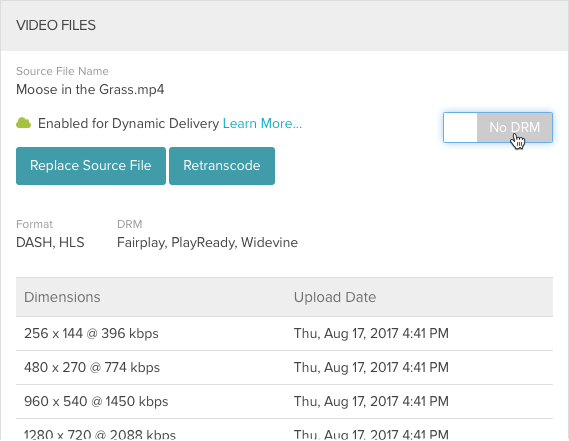569x441 pixels.
Task: Click the Fairplay, PlayReady, Widevine DRM value
Action: click(x=207, y=242)
